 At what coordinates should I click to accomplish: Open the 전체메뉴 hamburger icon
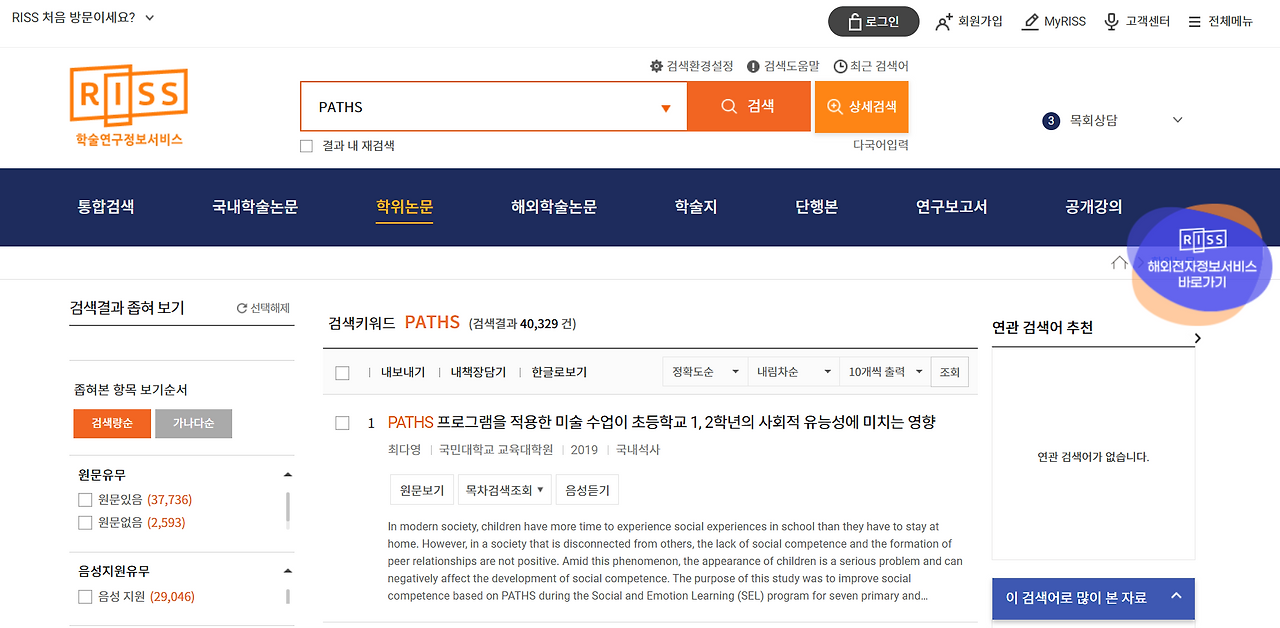pos(1194,21)
